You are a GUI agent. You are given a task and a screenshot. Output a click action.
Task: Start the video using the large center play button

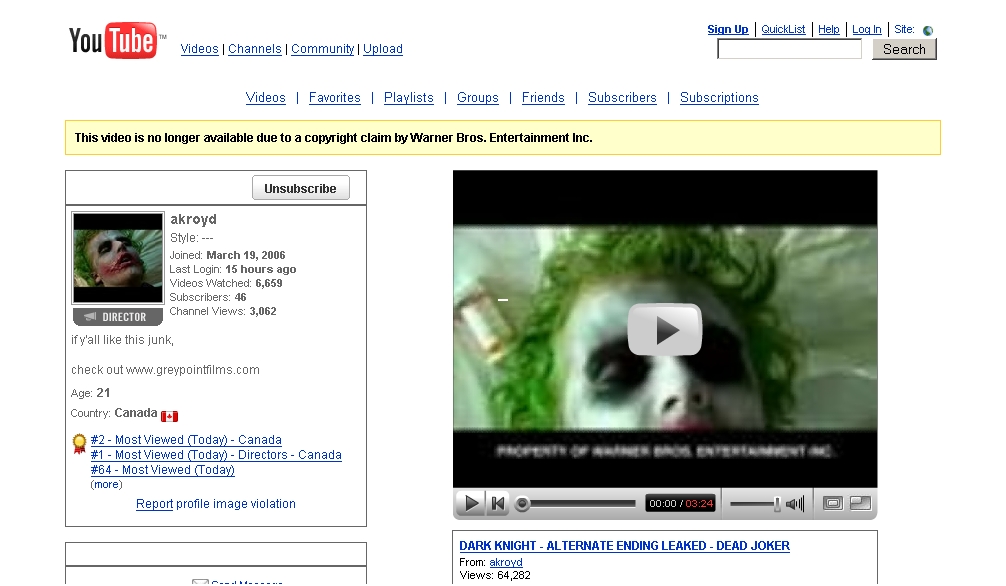(665, 329)
